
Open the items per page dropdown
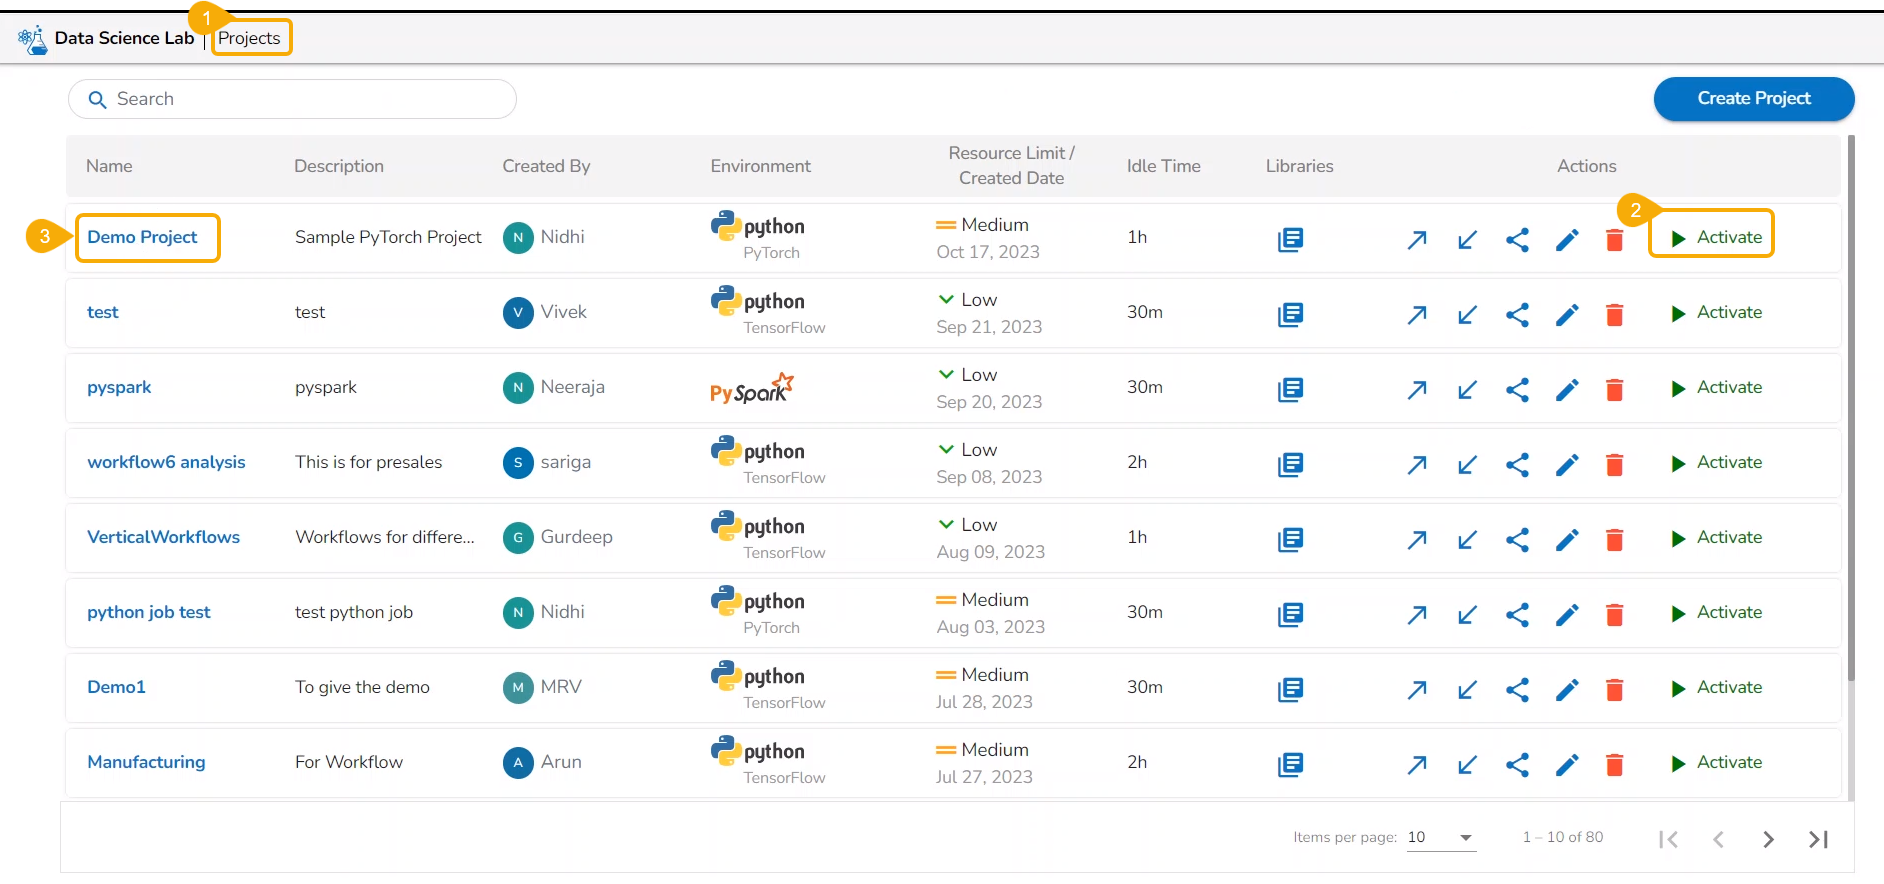tap(1440, 838)
